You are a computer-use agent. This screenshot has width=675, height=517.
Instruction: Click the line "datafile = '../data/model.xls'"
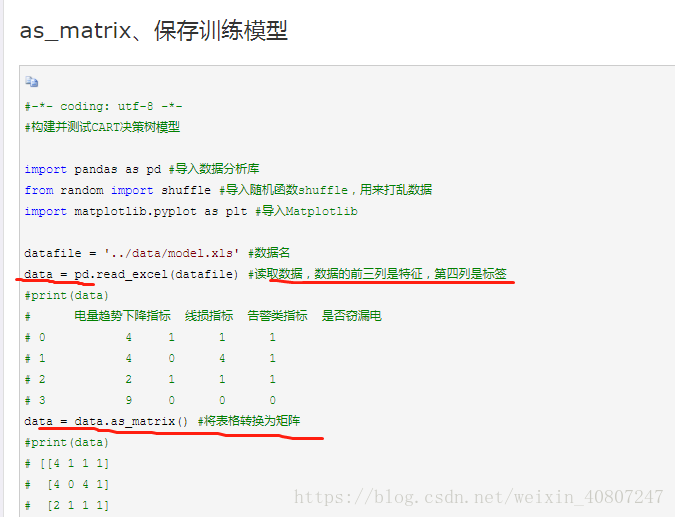pyautogui.click(x=131, y=253)
